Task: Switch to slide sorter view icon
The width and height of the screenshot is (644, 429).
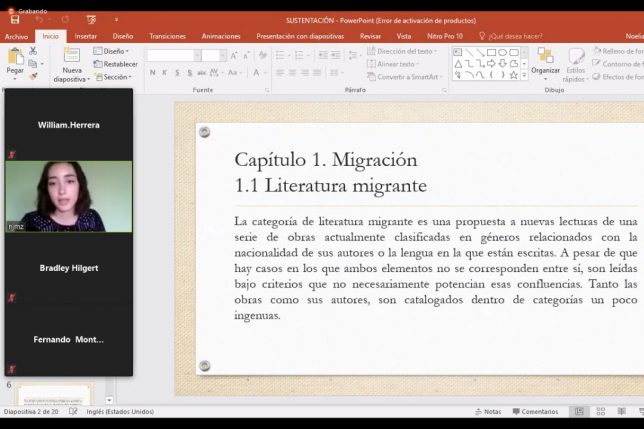Action: 602,411
